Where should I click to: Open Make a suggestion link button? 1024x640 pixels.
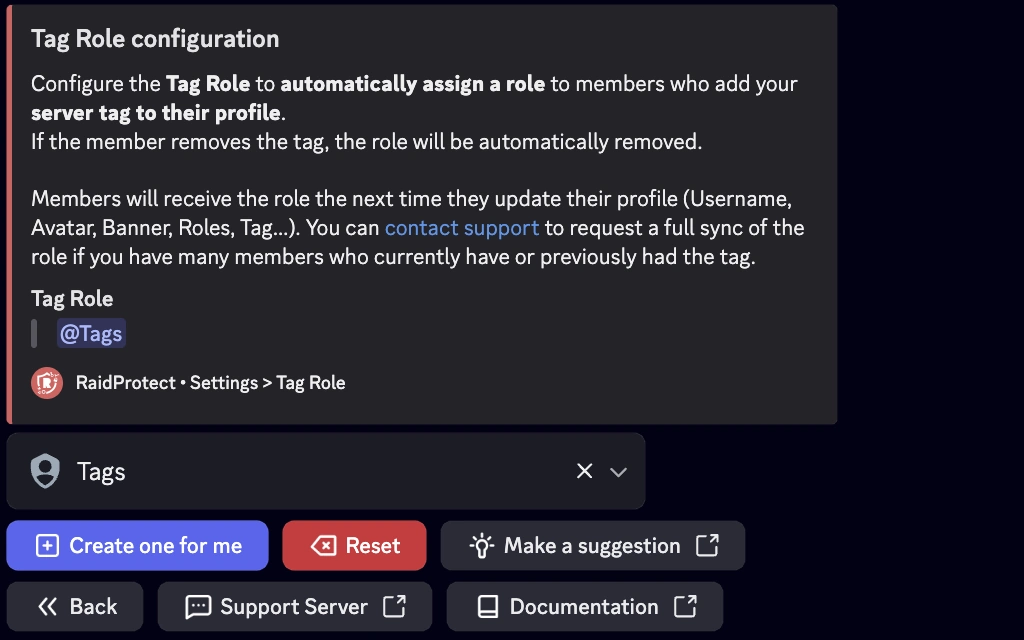[x=592, y=546]
